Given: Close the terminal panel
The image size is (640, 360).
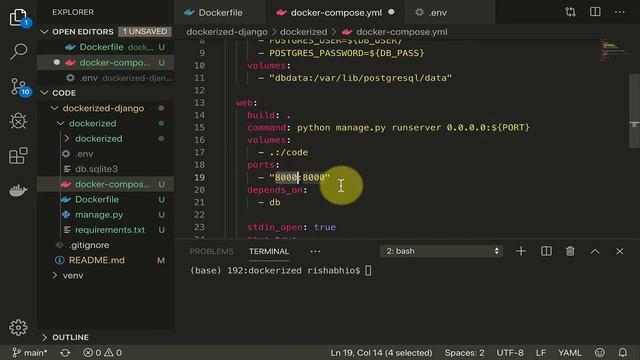Looking at the screenshot, I should [x=620, y=251].
